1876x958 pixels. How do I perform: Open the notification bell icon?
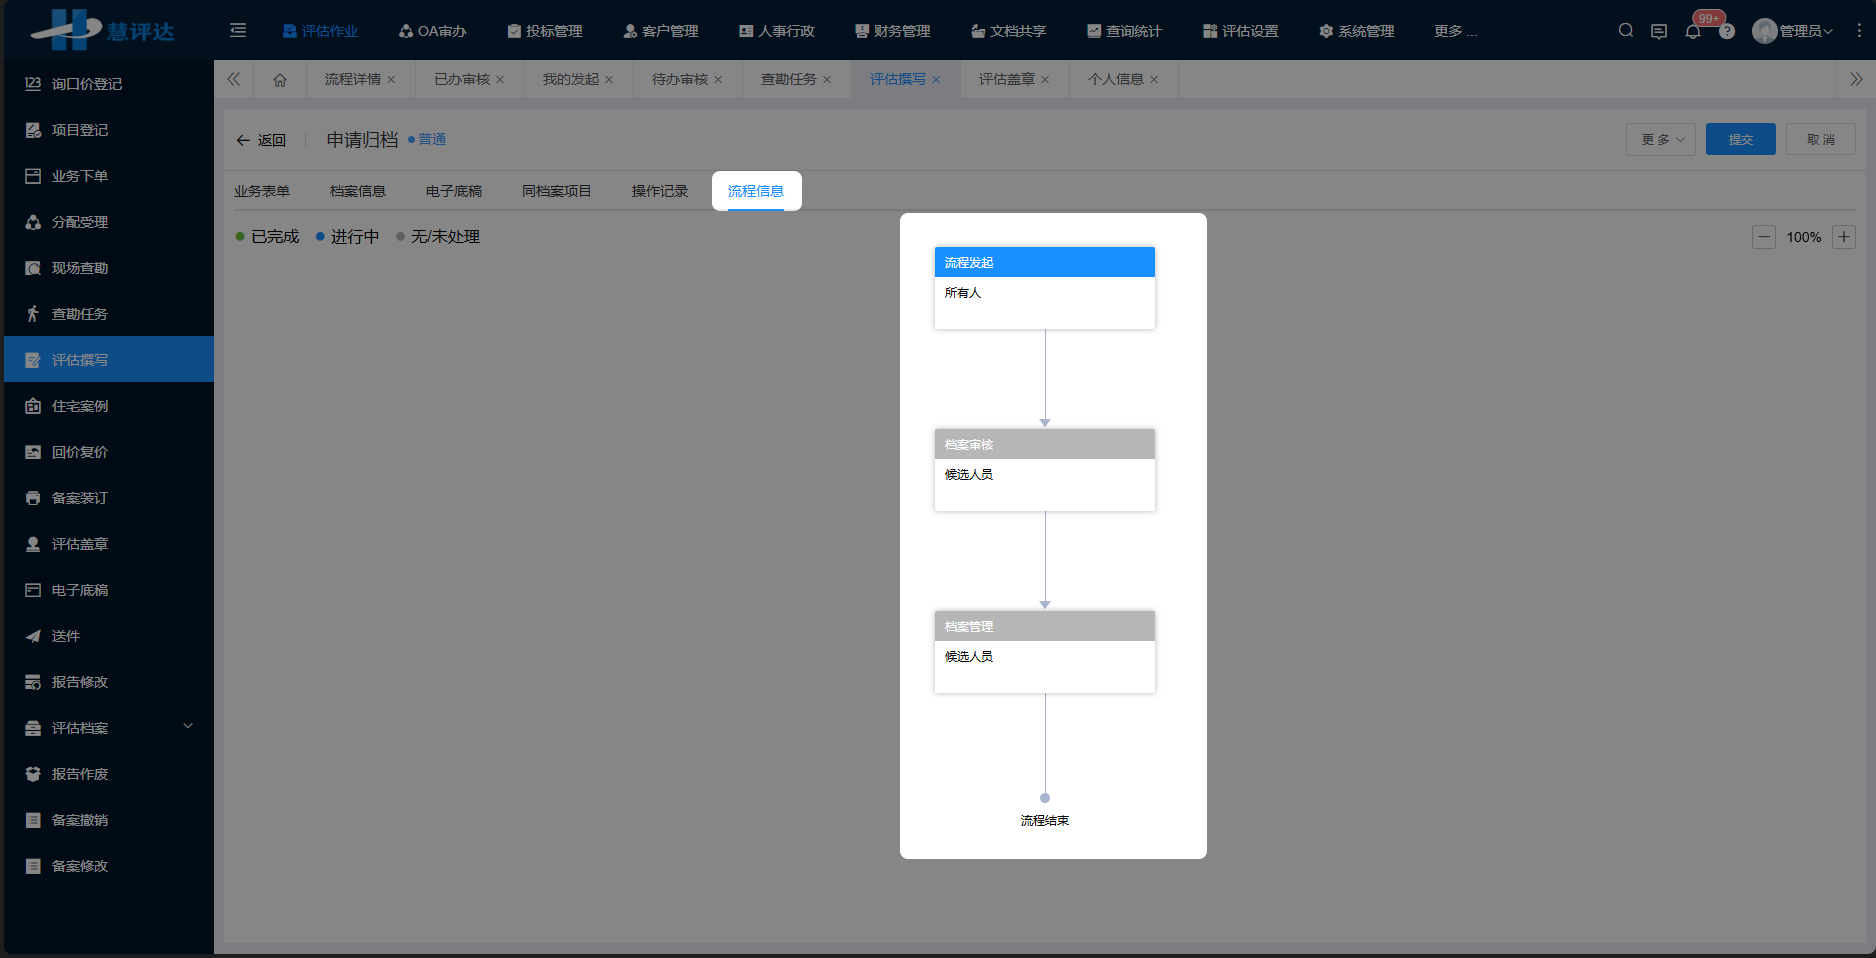click(1693, 31)
